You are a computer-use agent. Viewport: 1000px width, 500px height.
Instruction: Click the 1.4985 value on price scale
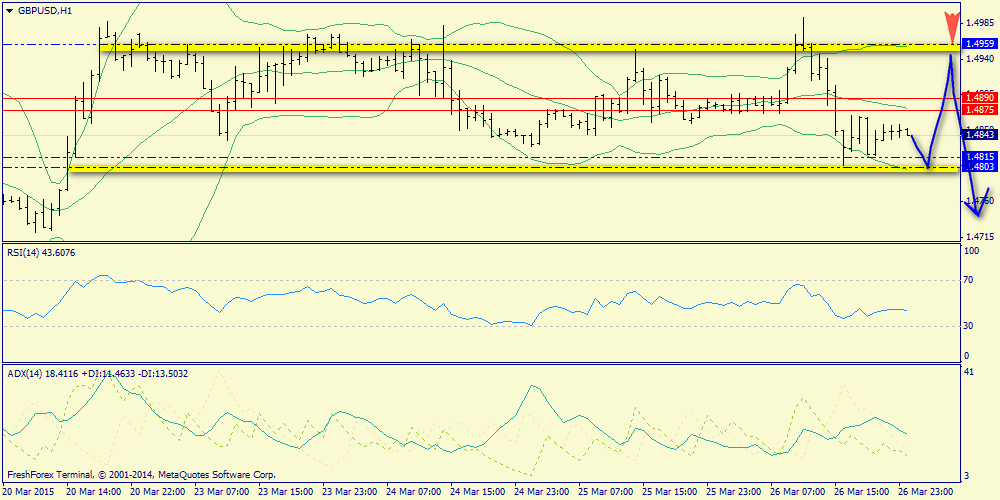[x=979, y=23]
